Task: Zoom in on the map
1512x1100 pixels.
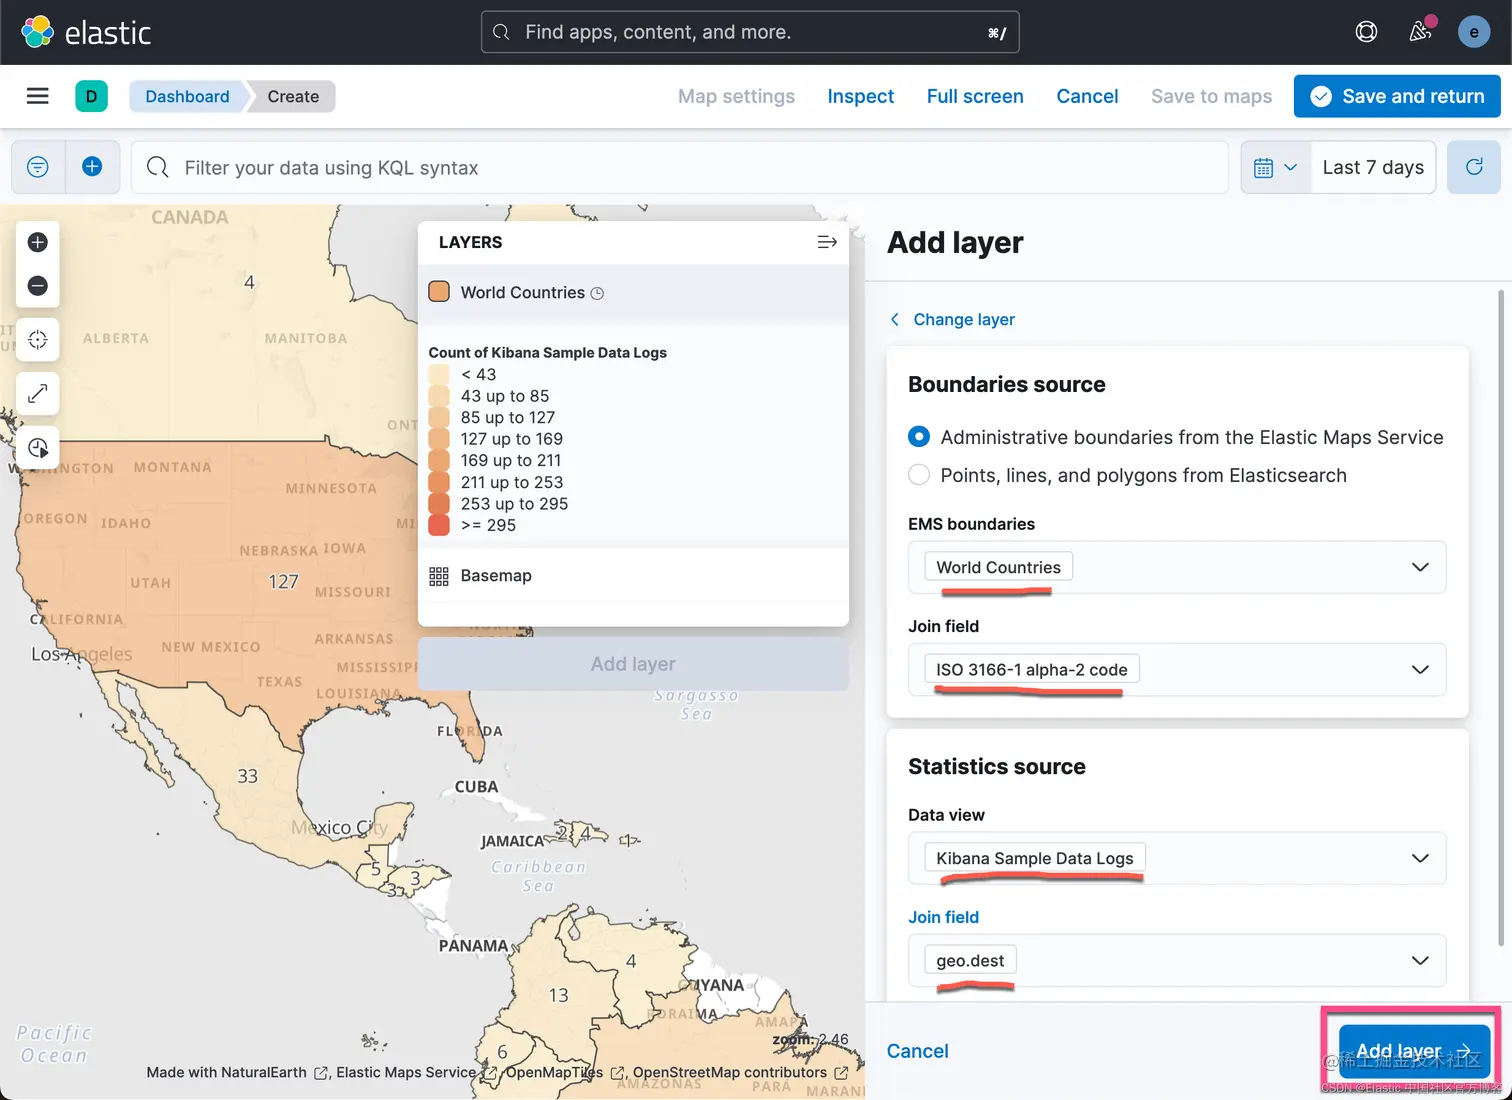Action: point(38,242)
